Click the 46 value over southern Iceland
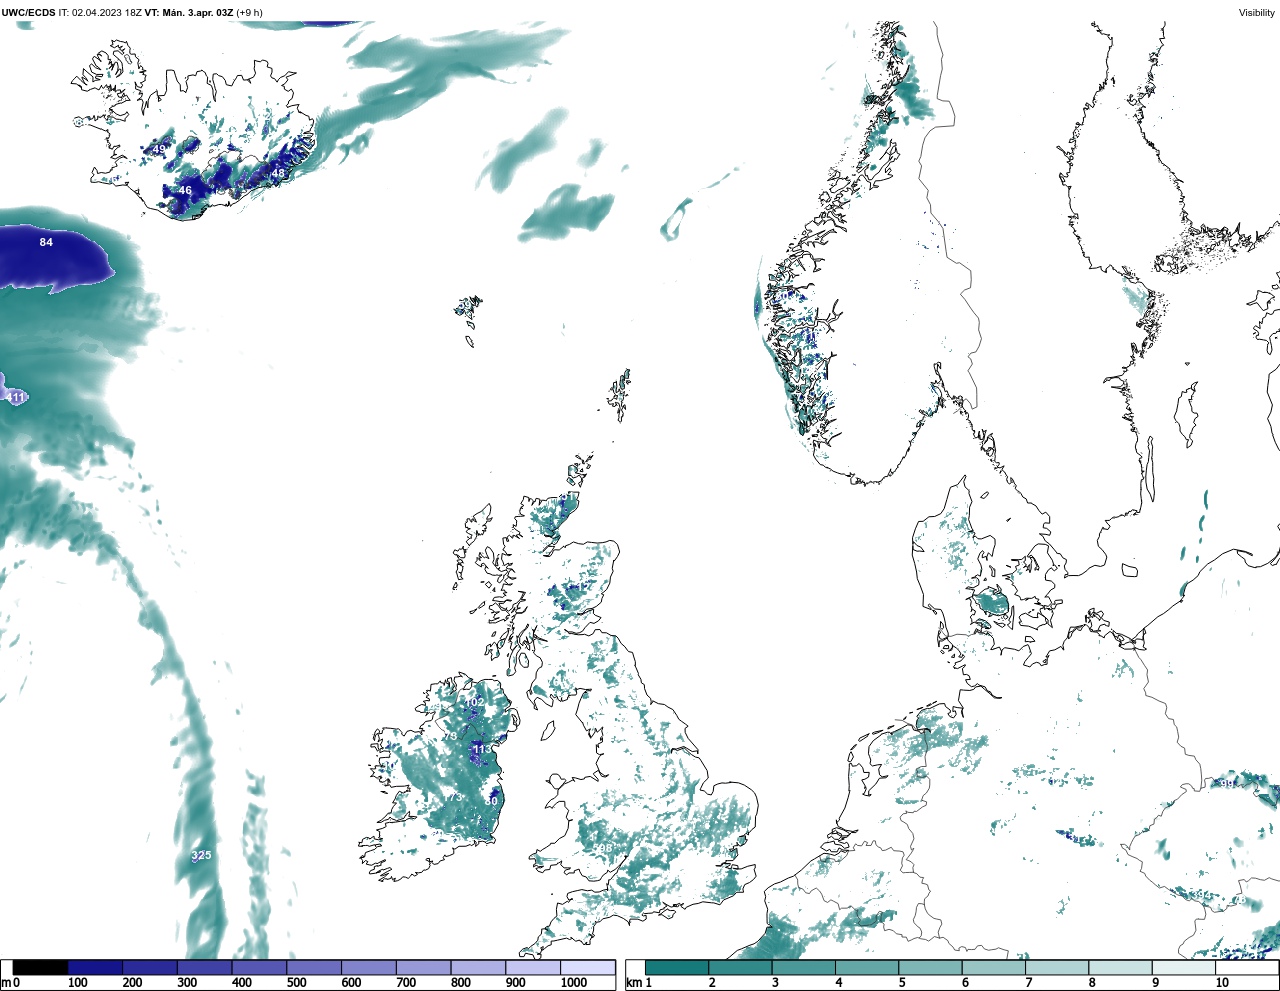Image resolution: width=1280 pixels, height=991 pixels. click(x=185, y=190)
